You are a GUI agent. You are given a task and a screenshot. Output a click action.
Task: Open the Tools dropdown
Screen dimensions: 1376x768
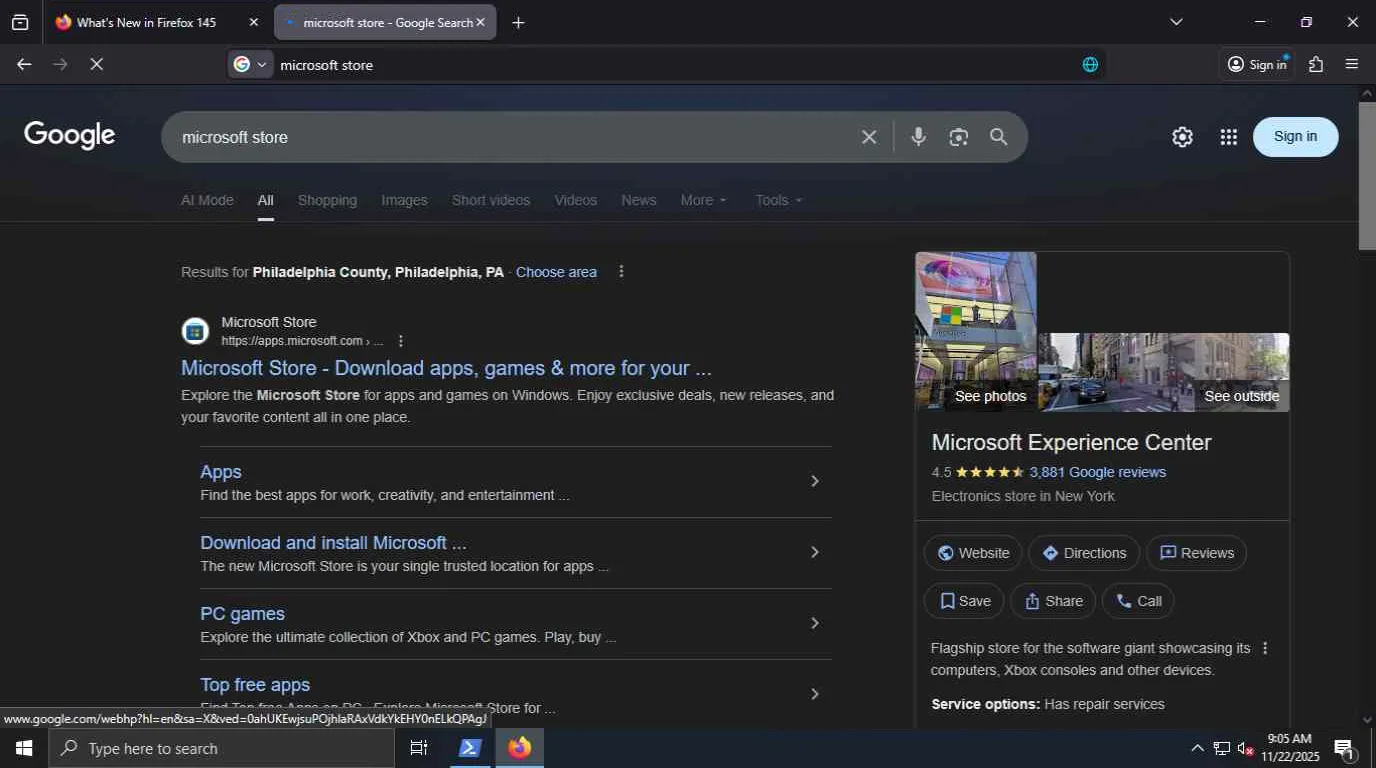[779, 200]
